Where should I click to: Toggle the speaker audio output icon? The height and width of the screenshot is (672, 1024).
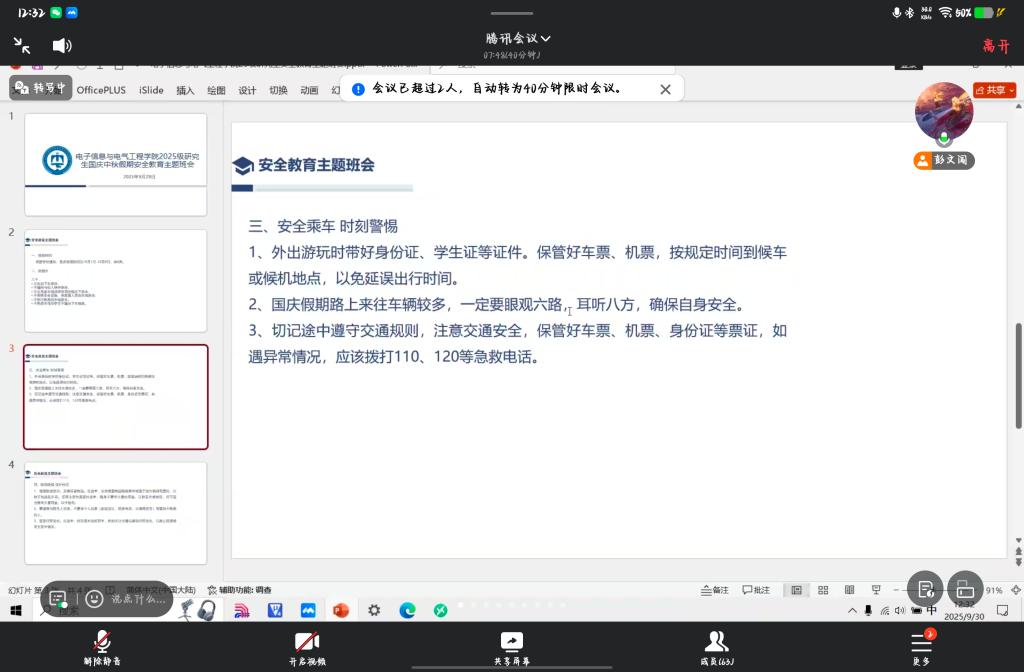point(62,45)
